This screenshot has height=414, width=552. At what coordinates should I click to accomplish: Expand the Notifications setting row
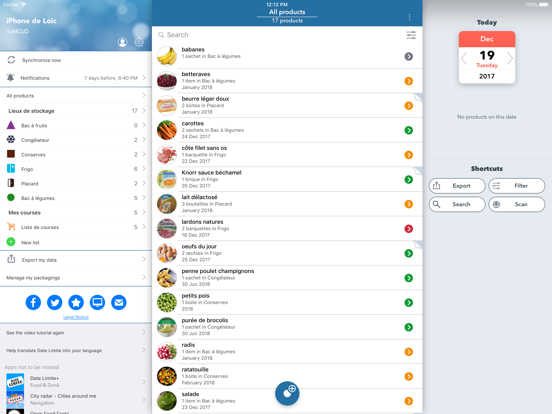[x=76, y=78]
